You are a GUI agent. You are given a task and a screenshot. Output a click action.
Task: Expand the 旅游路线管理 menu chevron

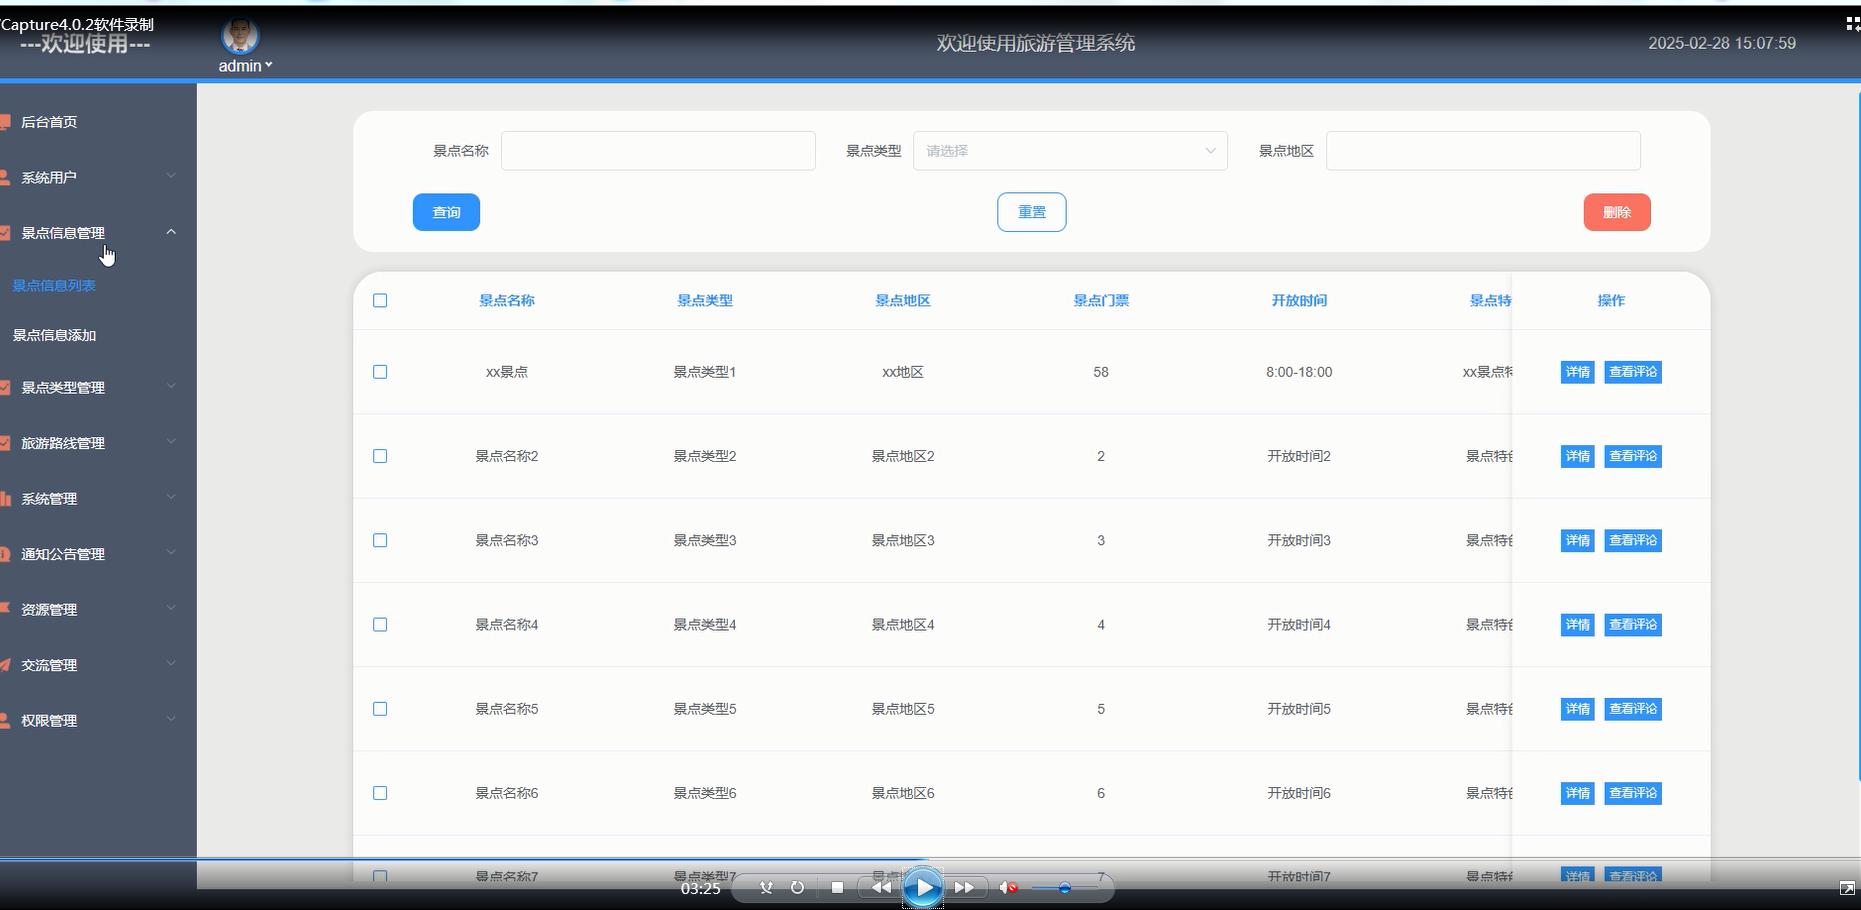pyautogui.click(x=171, y=441)
